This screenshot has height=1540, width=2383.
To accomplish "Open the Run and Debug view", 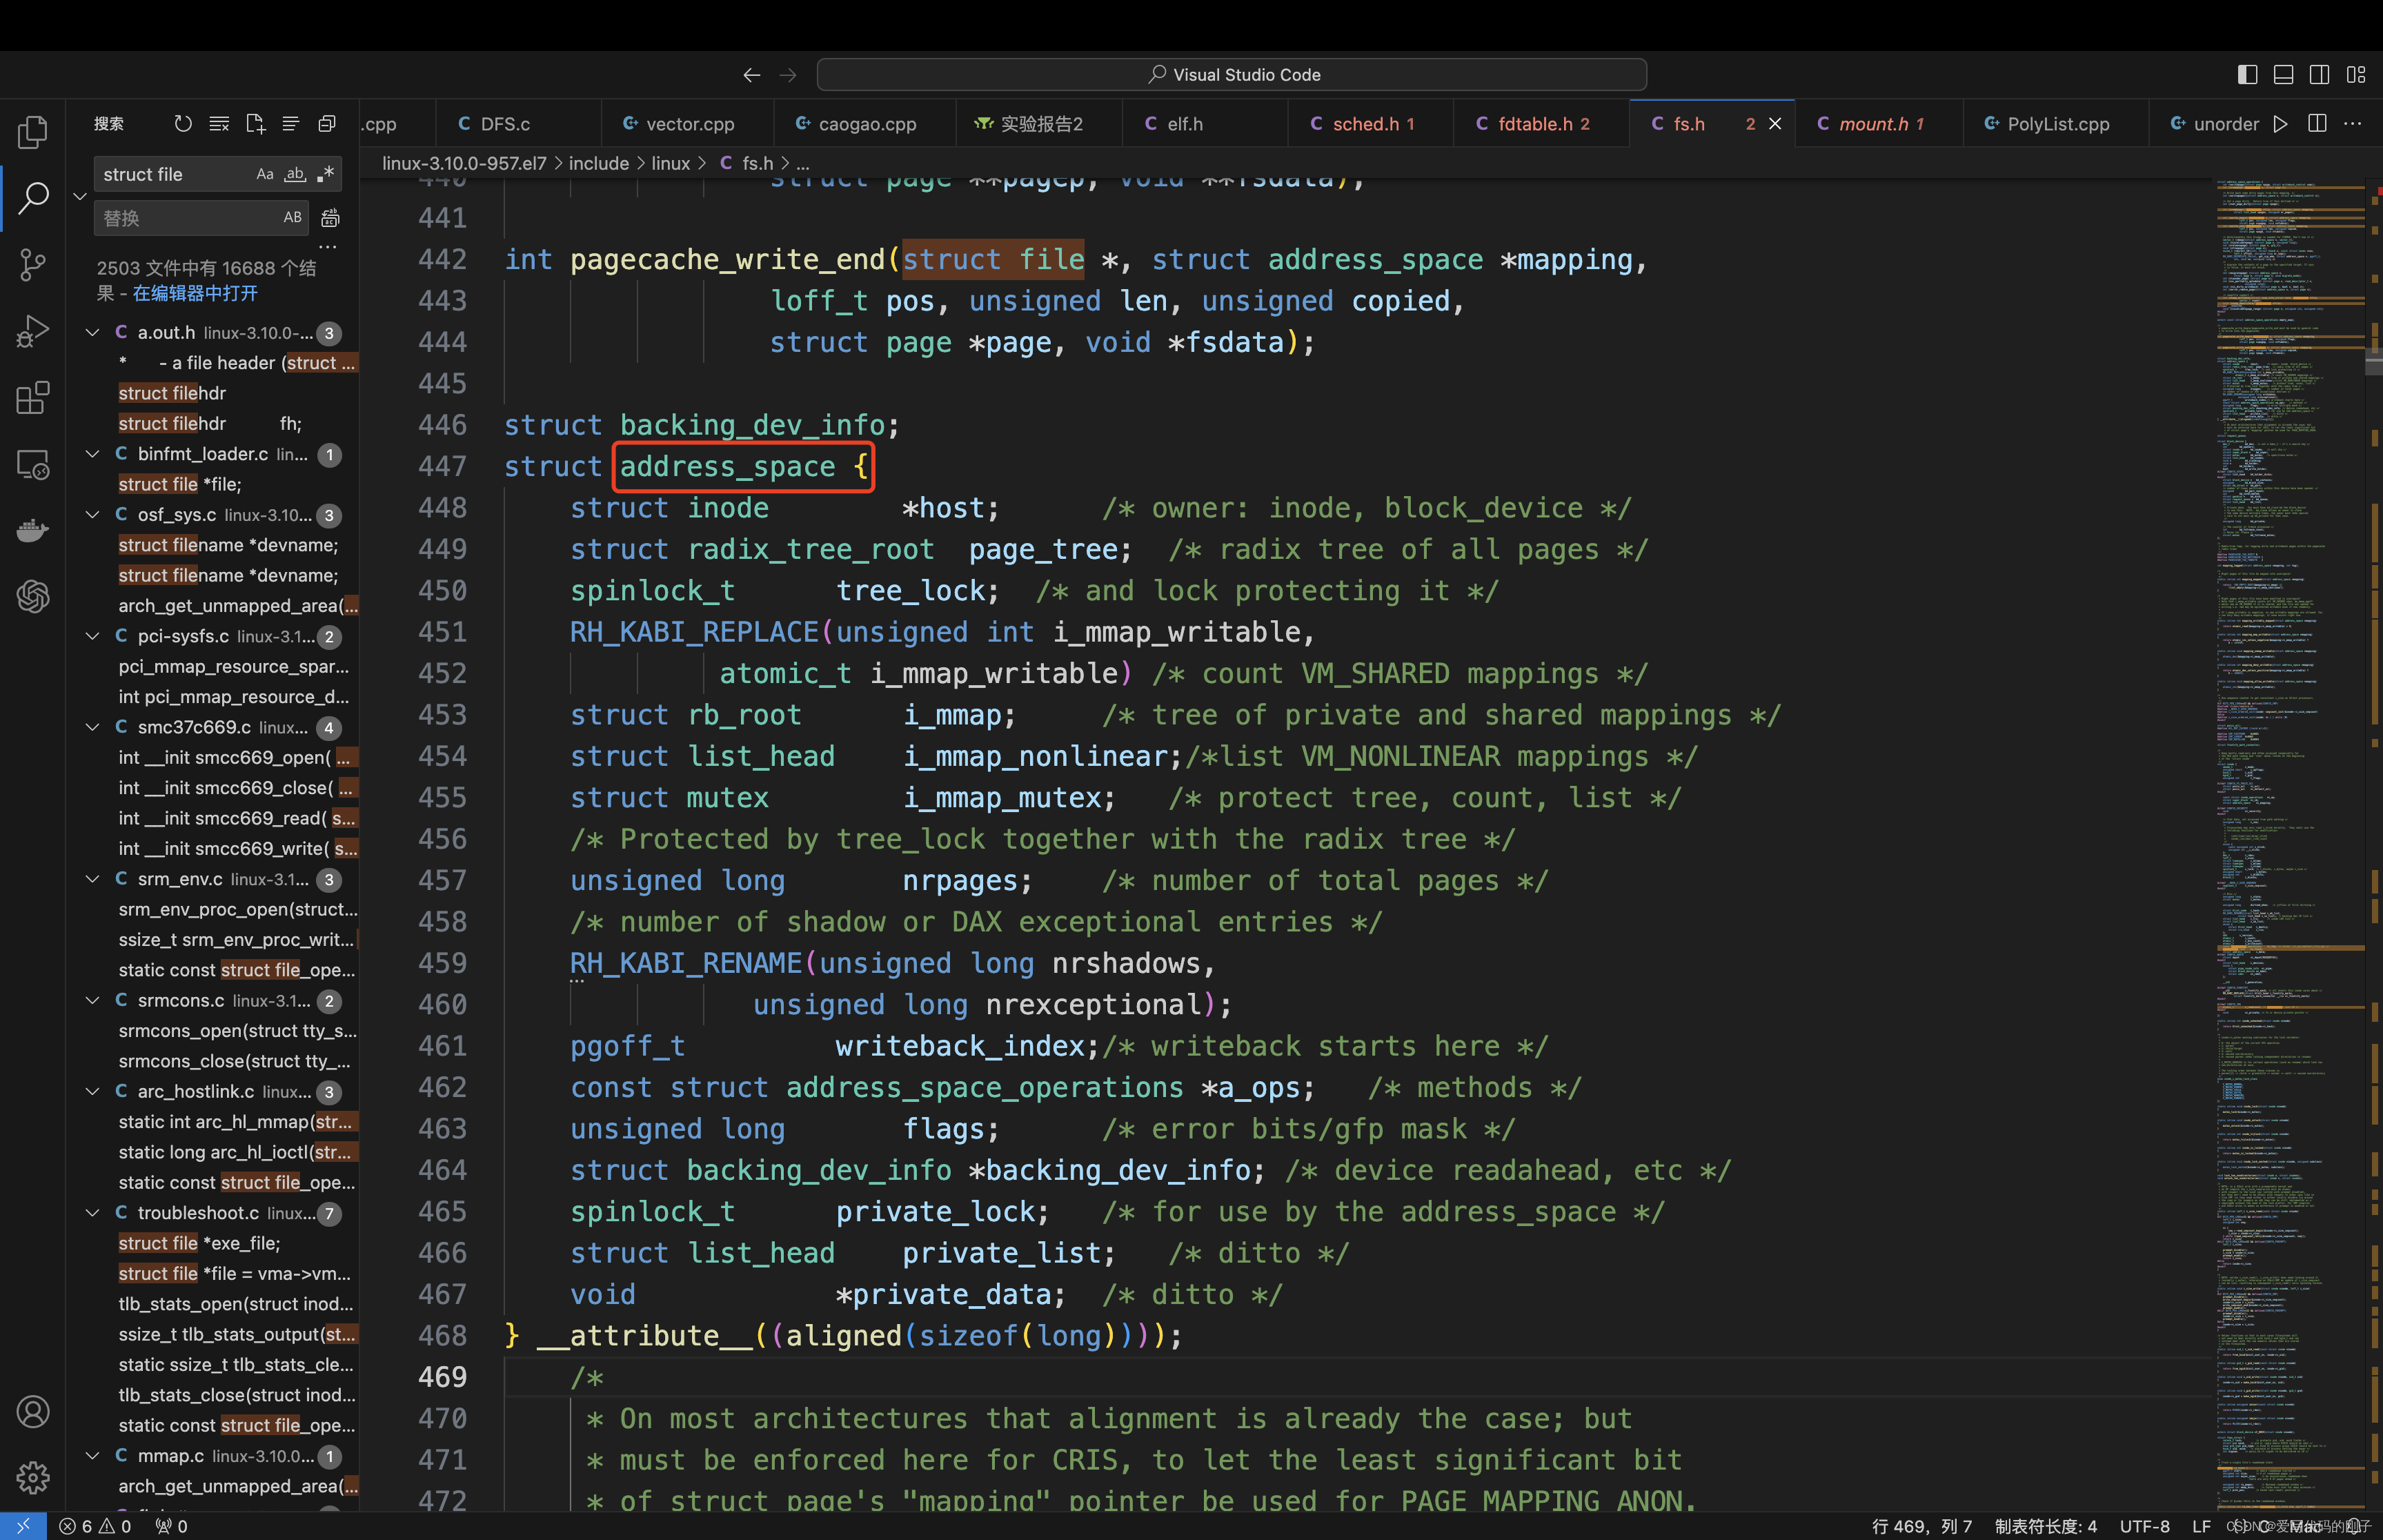I will (x=33, y=331).
